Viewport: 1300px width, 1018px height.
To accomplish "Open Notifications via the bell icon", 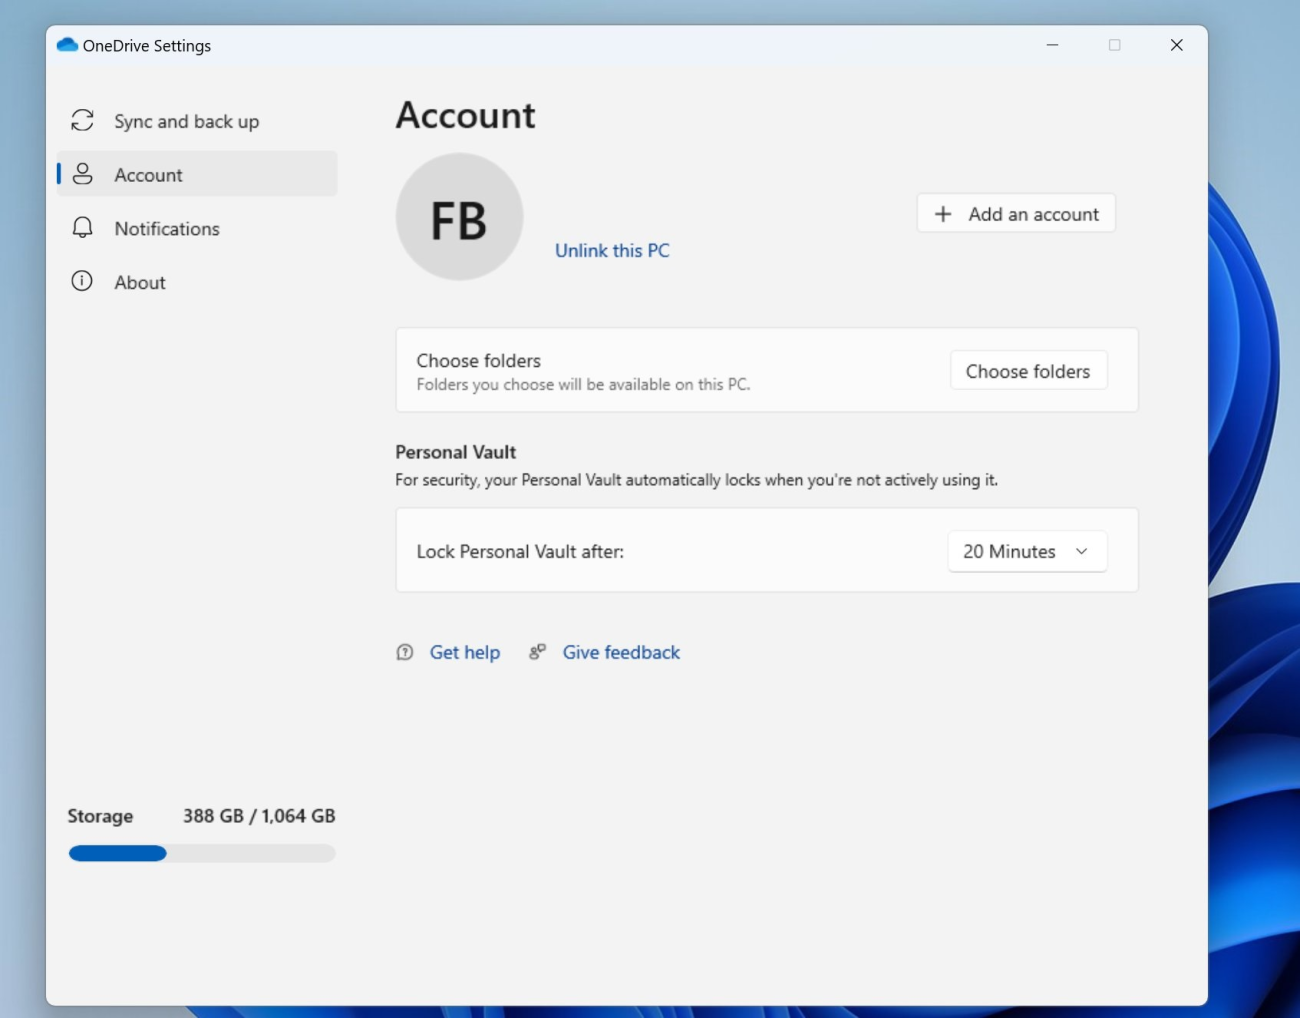I will click(x=81, y=228).
